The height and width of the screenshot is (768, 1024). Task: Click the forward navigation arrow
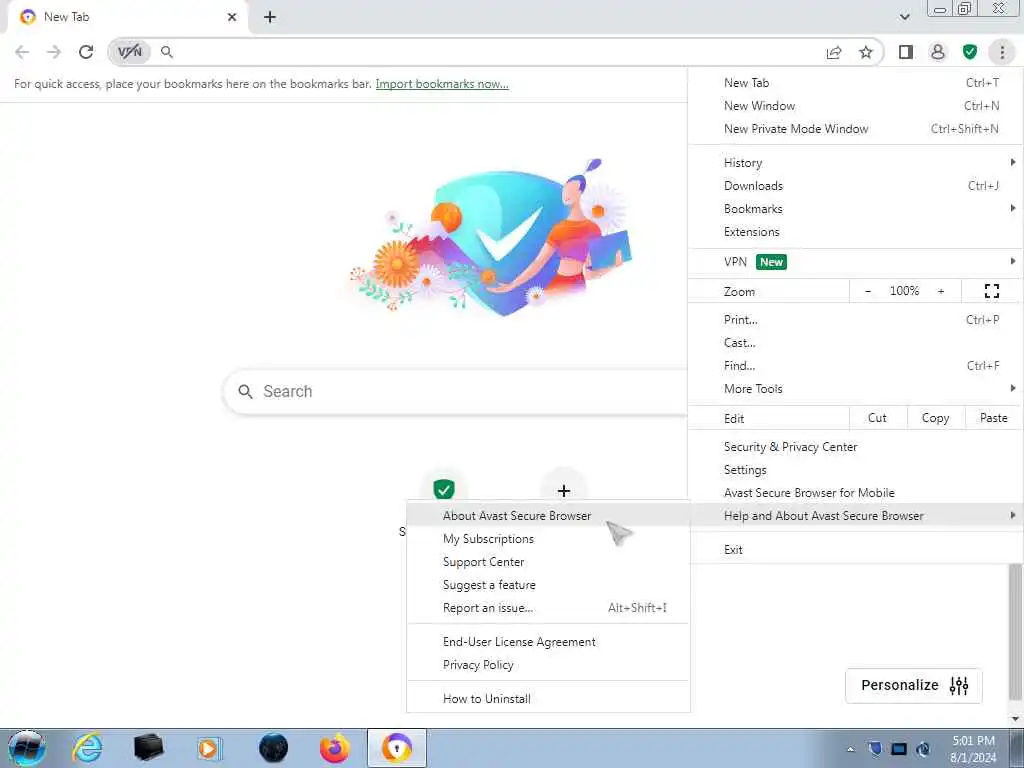coord(54,52)
